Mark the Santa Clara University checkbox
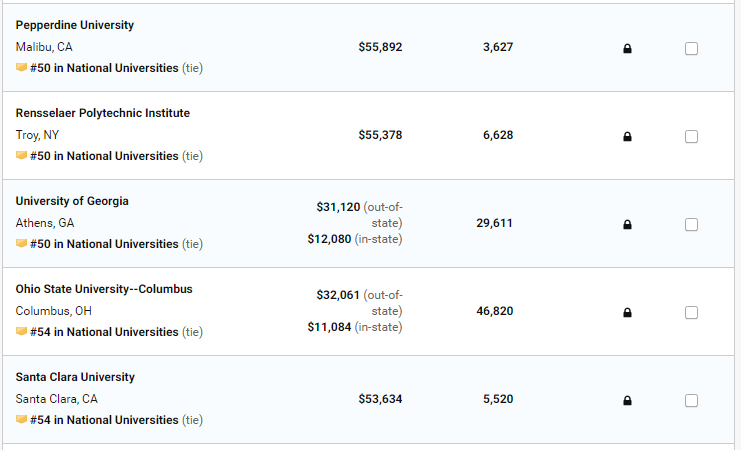The image size is (741, 450). click(x=691, y=401)
